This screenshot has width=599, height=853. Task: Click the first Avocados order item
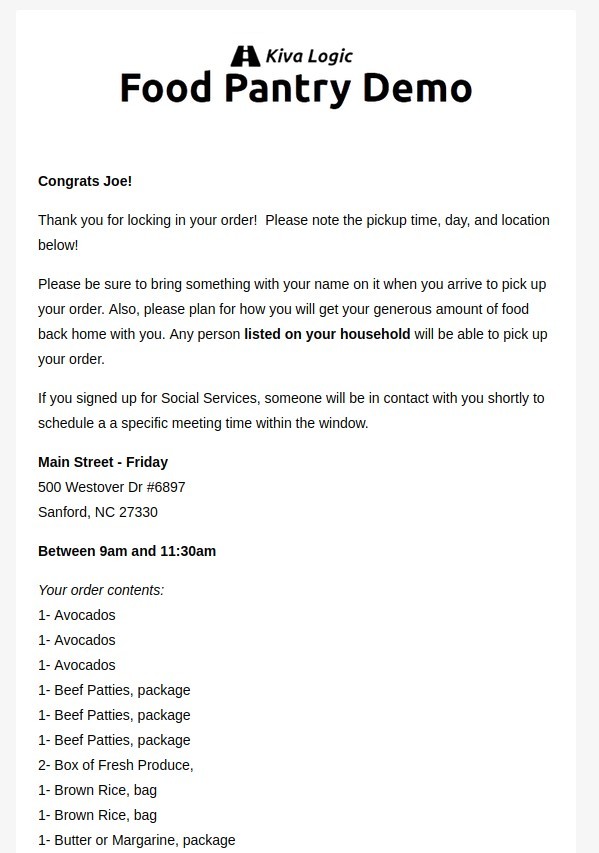77,615
